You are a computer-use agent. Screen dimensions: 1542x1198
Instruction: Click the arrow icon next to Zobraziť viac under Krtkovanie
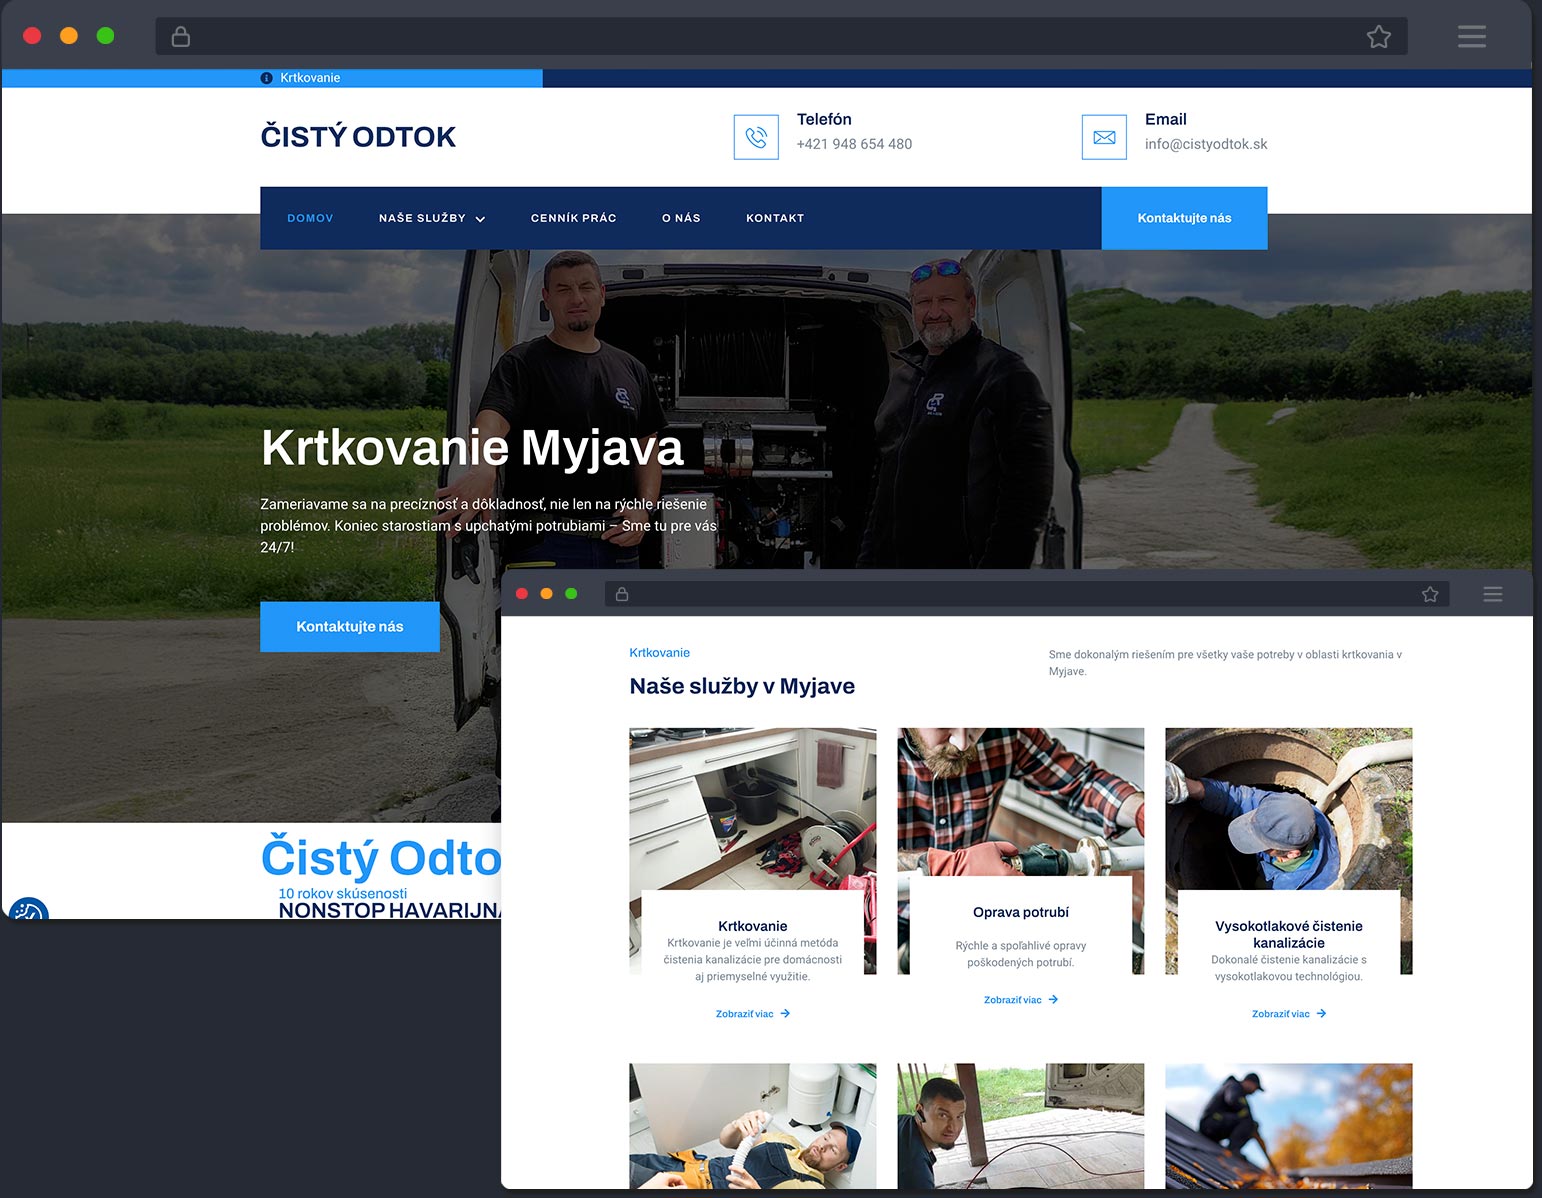(x=786, y=1013)
